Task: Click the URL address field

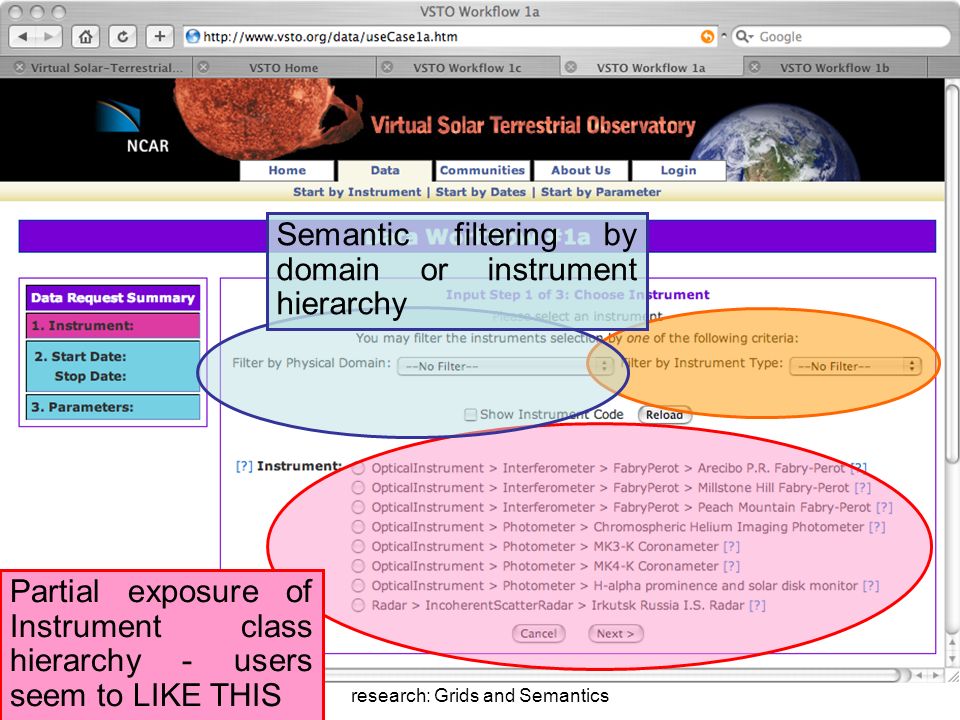Action: click(451, 37)
